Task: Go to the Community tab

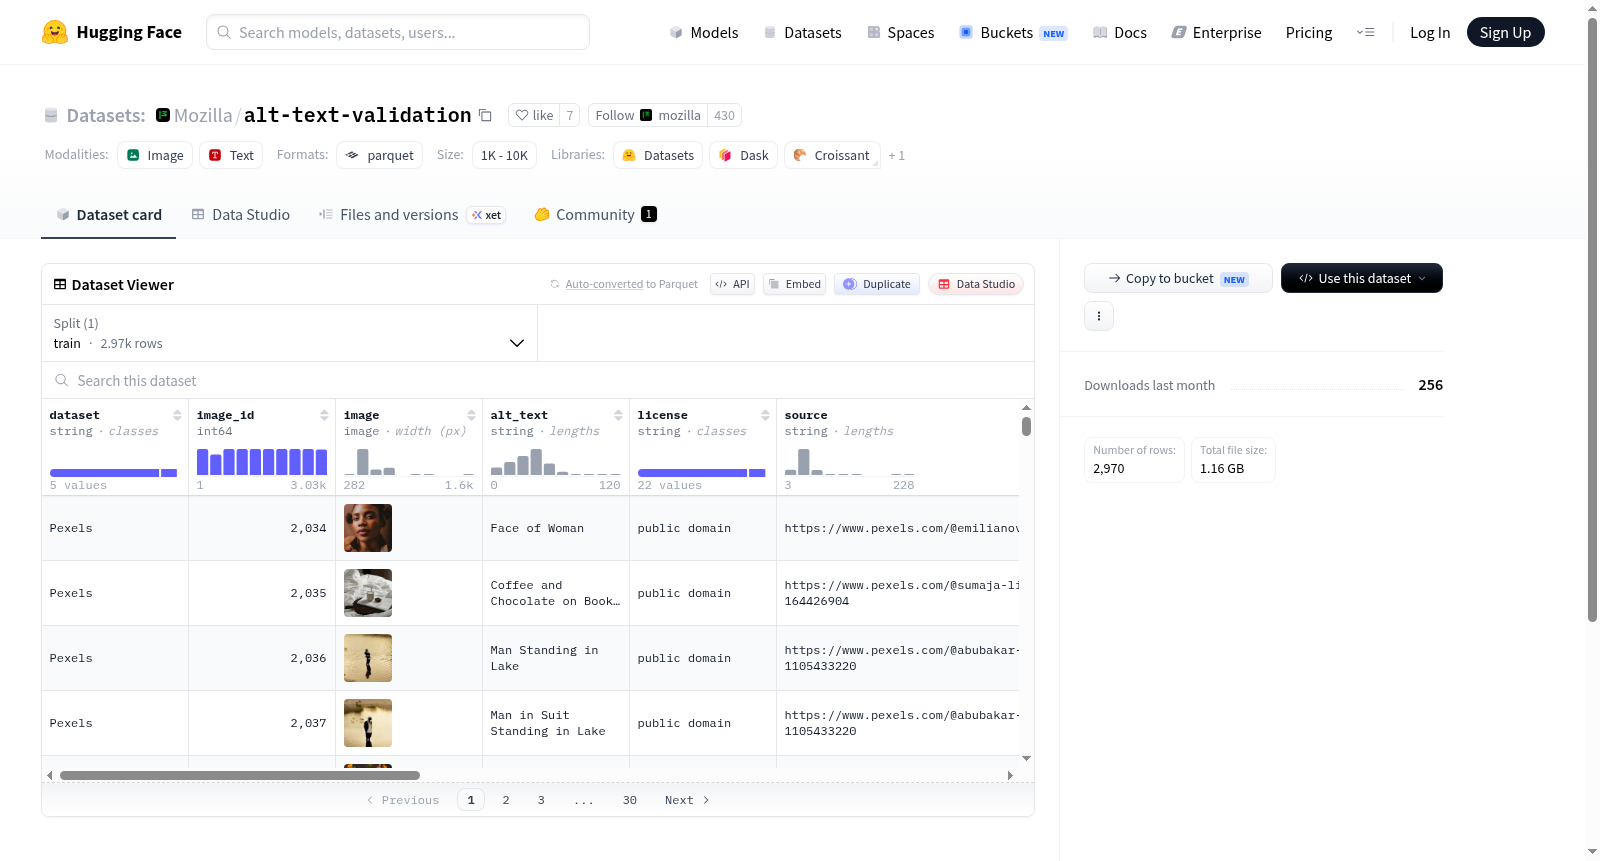Action: 595,215
